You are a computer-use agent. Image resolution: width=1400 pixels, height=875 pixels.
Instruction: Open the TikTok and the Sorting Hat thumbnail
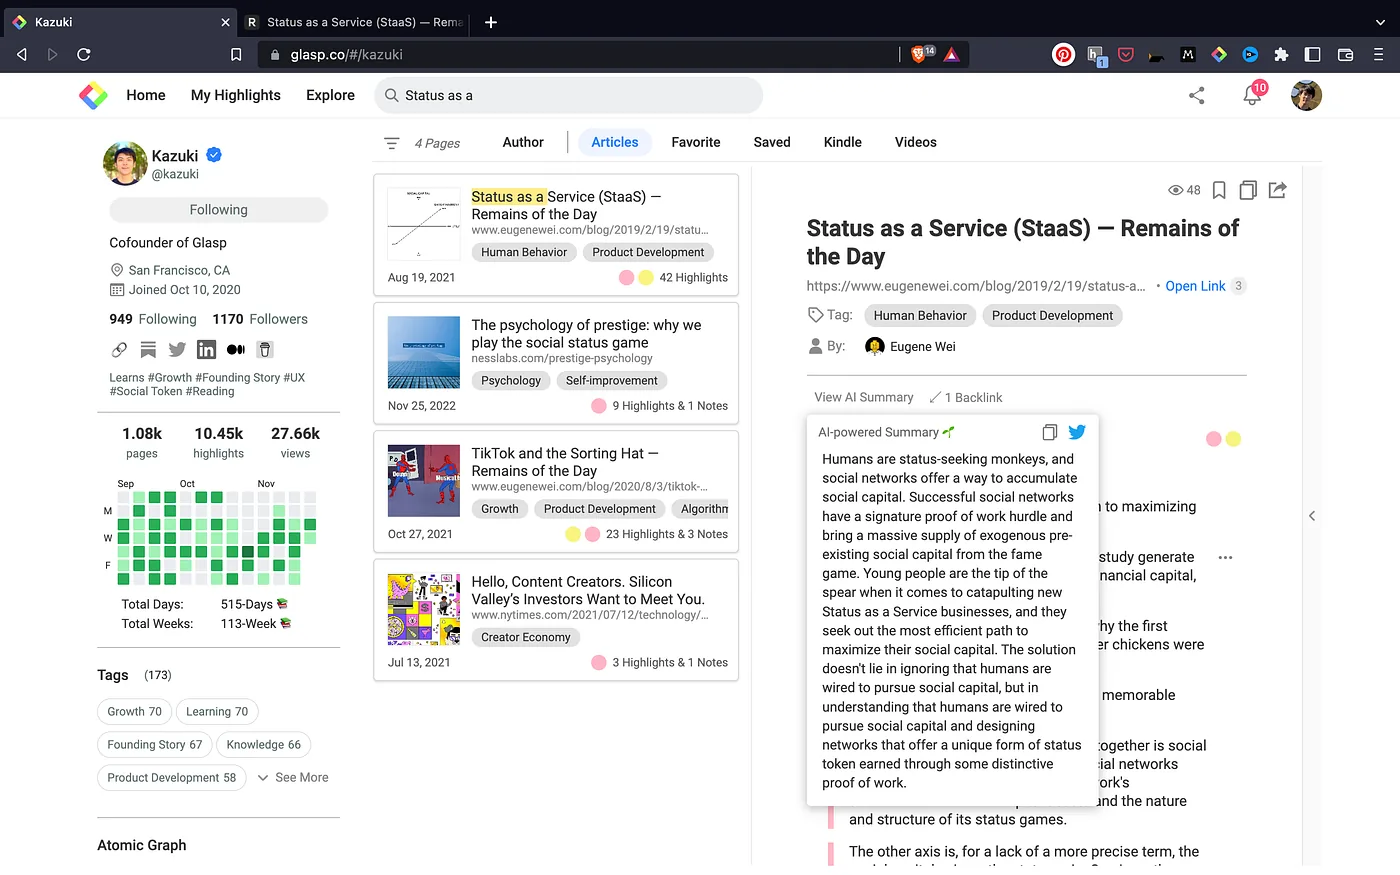(x=423, y=481)
